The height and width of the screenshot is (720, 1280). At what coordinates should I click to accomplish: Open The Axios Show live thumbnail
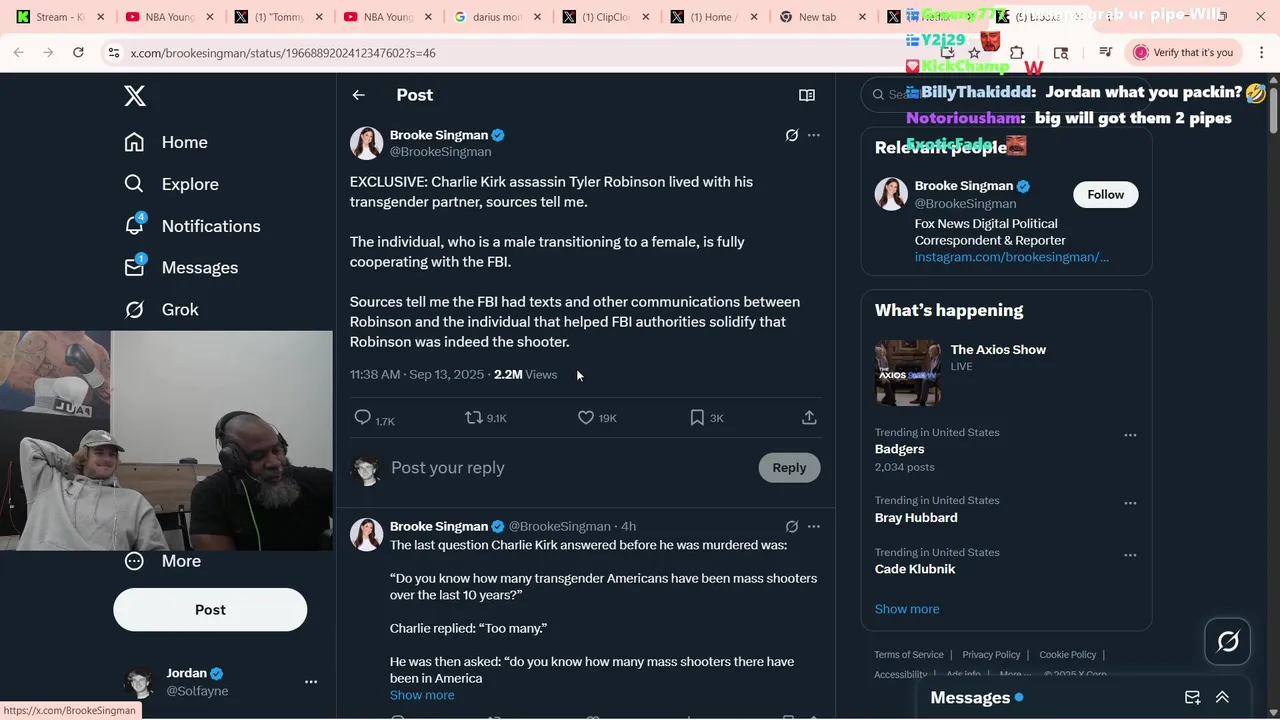coord(907,372)
